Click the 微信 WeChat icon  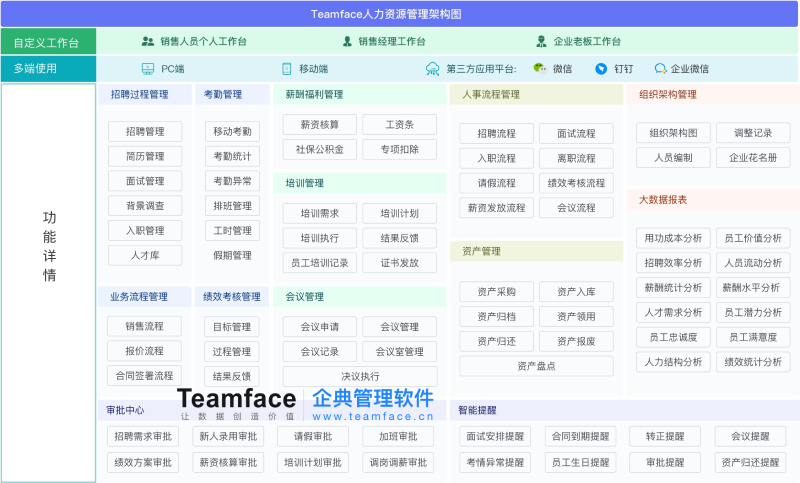540,68
